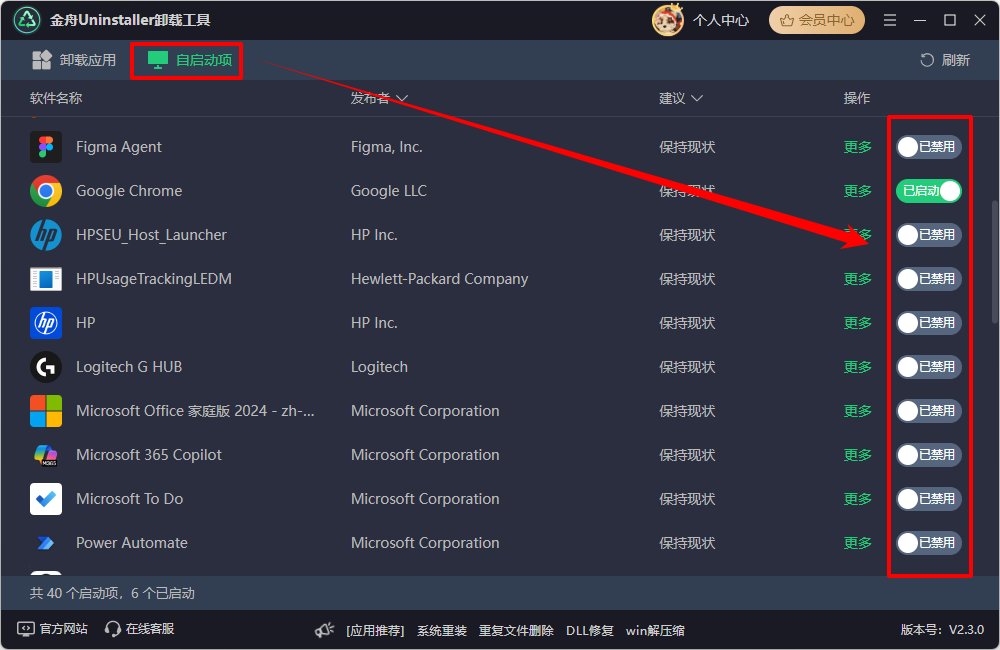Screen dimensions: 1000x650
Task: Click the Google Chrome app icon
Action: [x=46, y=191]
